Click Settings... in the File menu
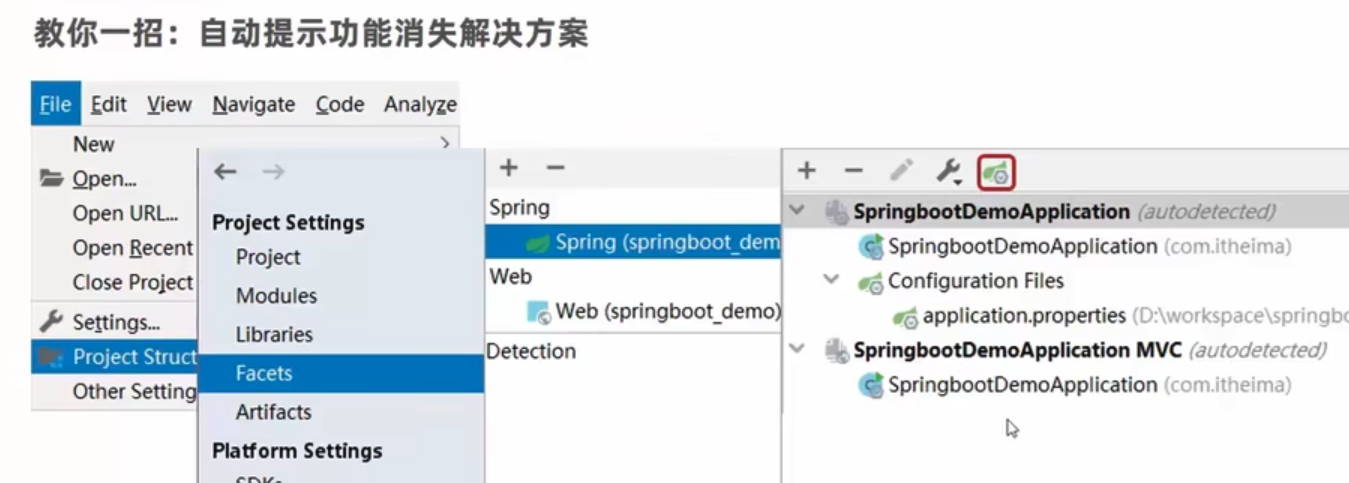1349x483 pixels. pos(116,322)
